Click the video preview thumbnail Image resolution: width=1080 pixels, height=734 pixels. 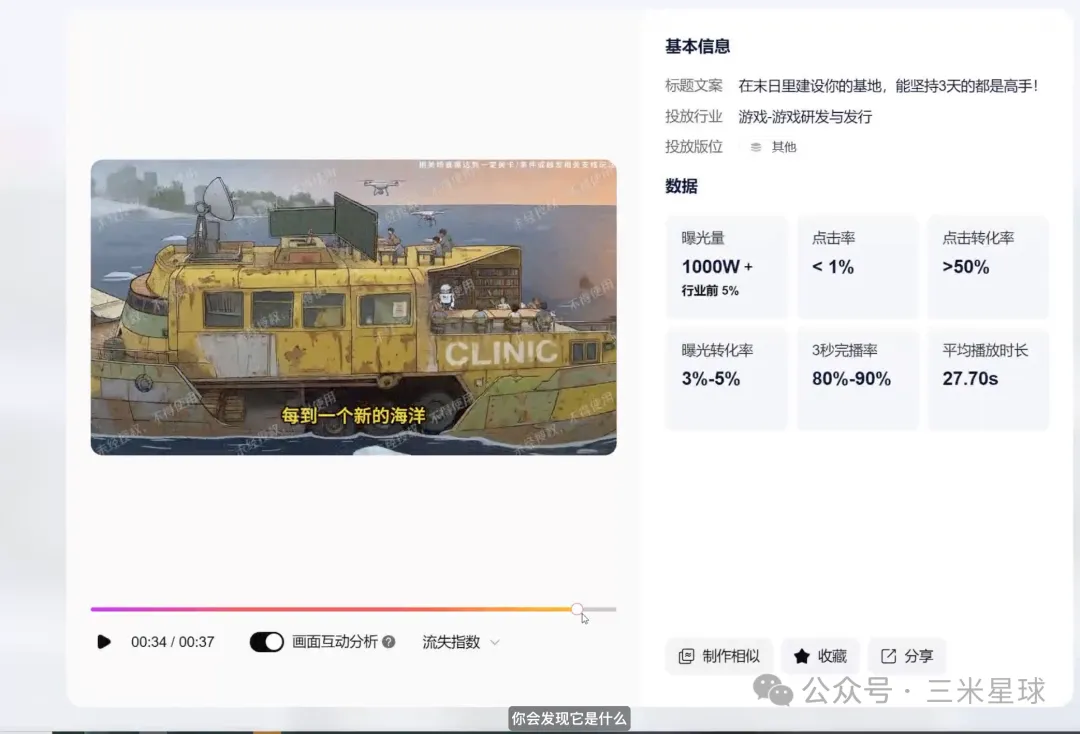(353, 307)
